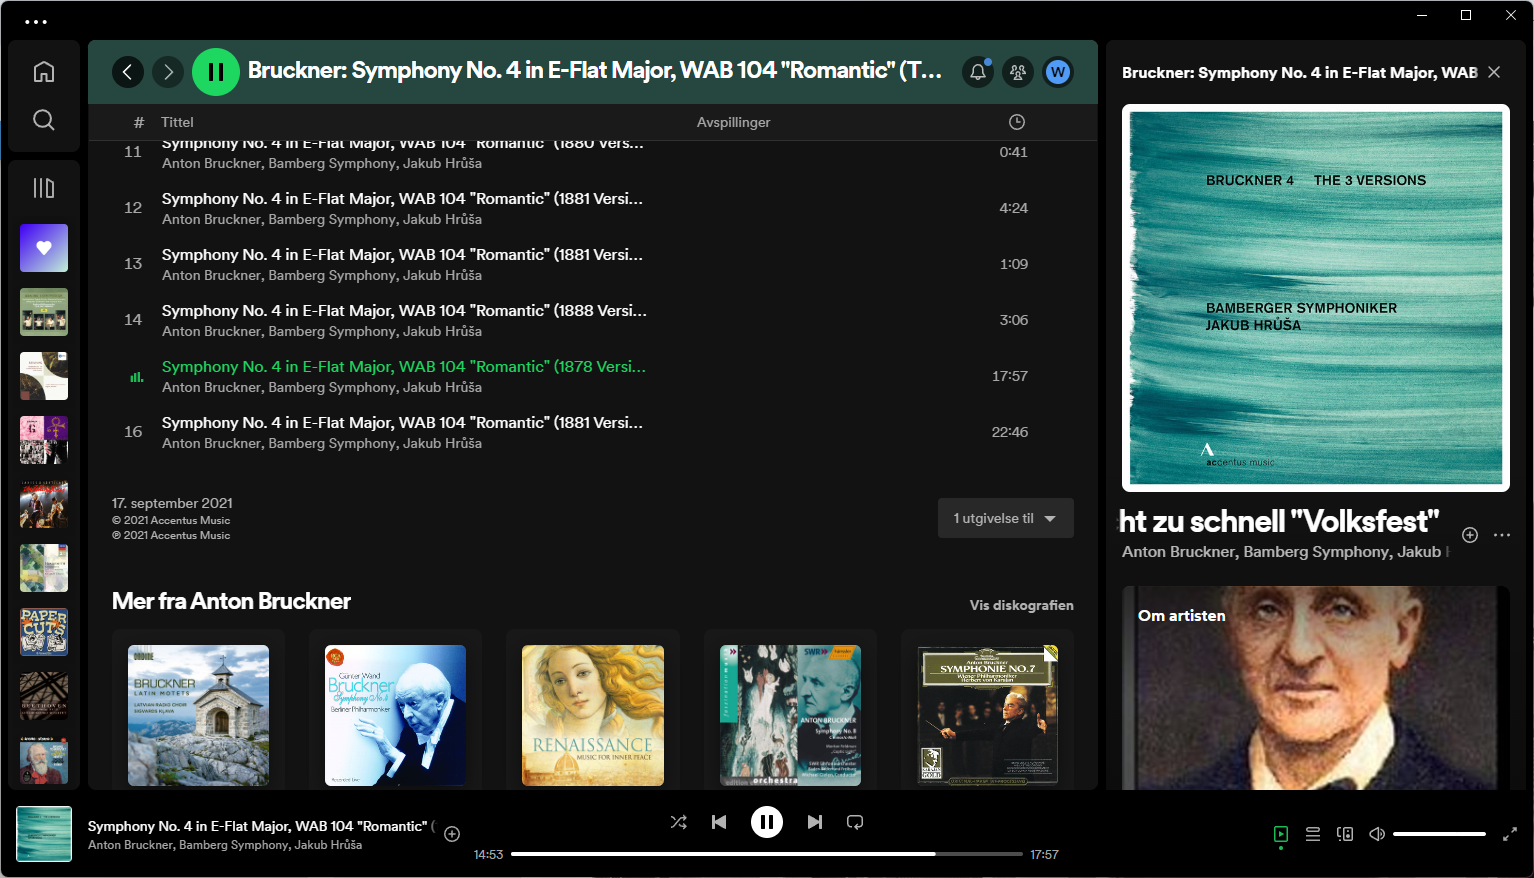The width and height of the screenshot is (1534, 878).
Task: Select track 16 lasting 22:46
Action: [593, 432]
